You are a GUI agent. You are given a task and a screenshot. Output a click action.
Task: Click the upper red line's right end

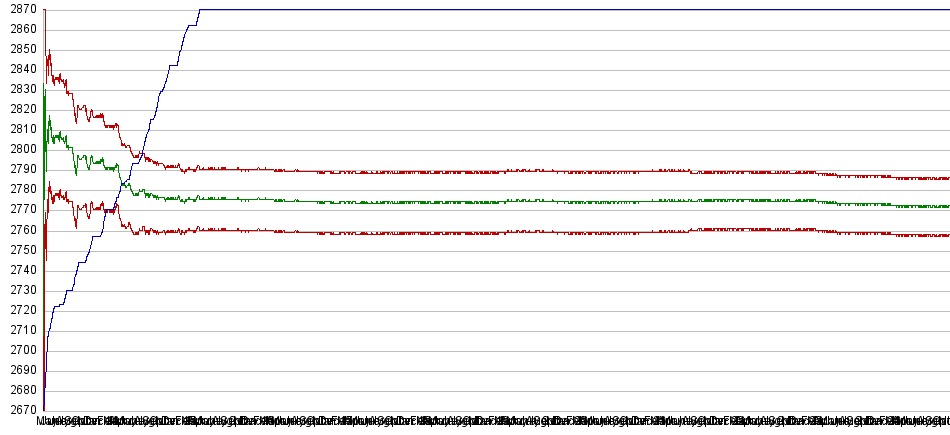click(946, 178)
